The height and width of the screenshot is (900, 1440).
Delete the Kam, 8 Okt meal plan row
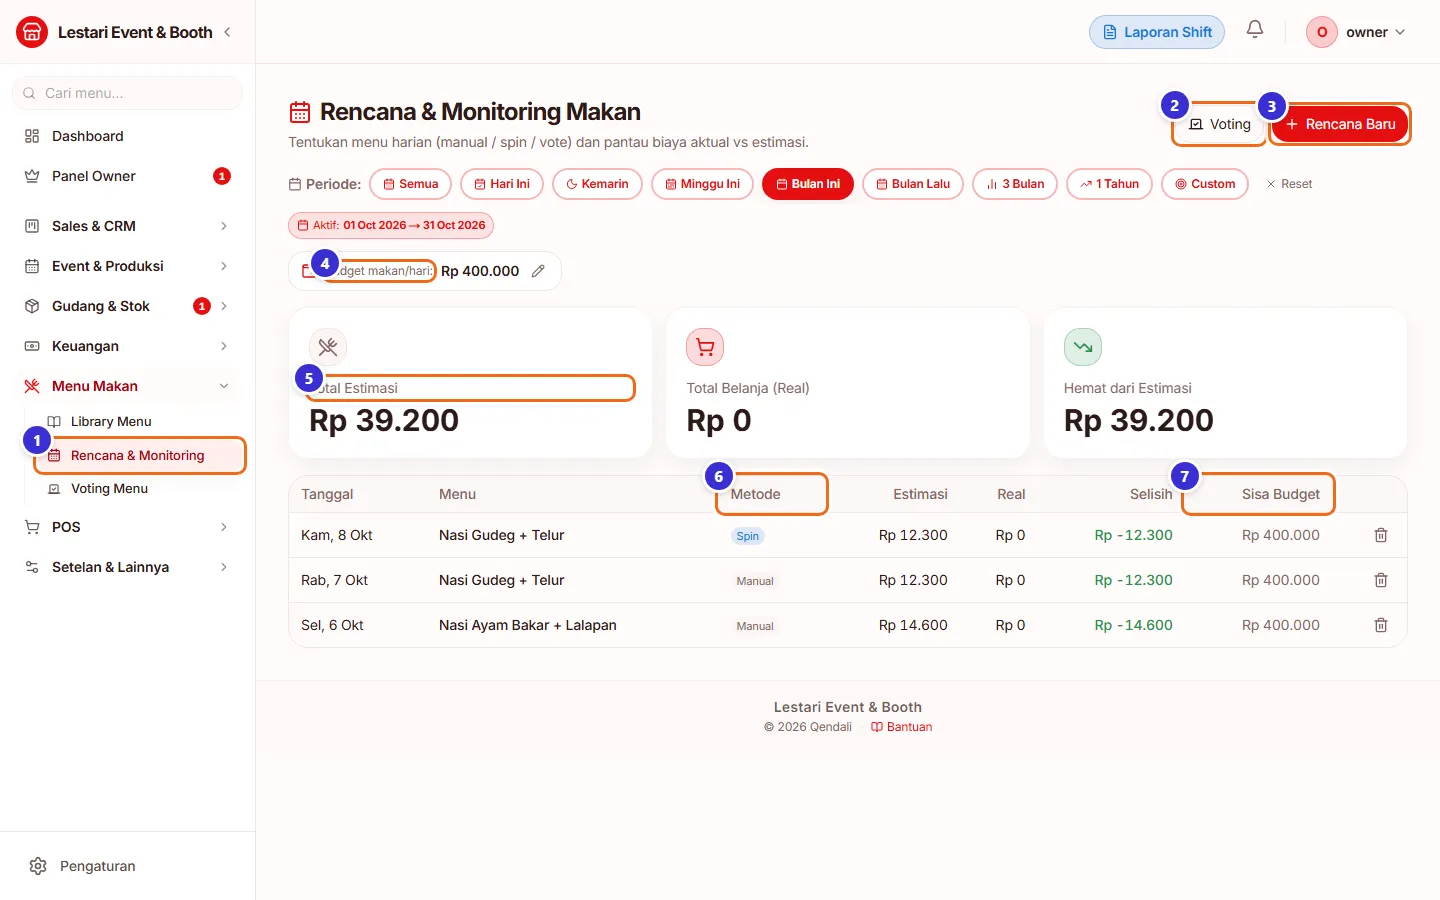coord(1381,535)
